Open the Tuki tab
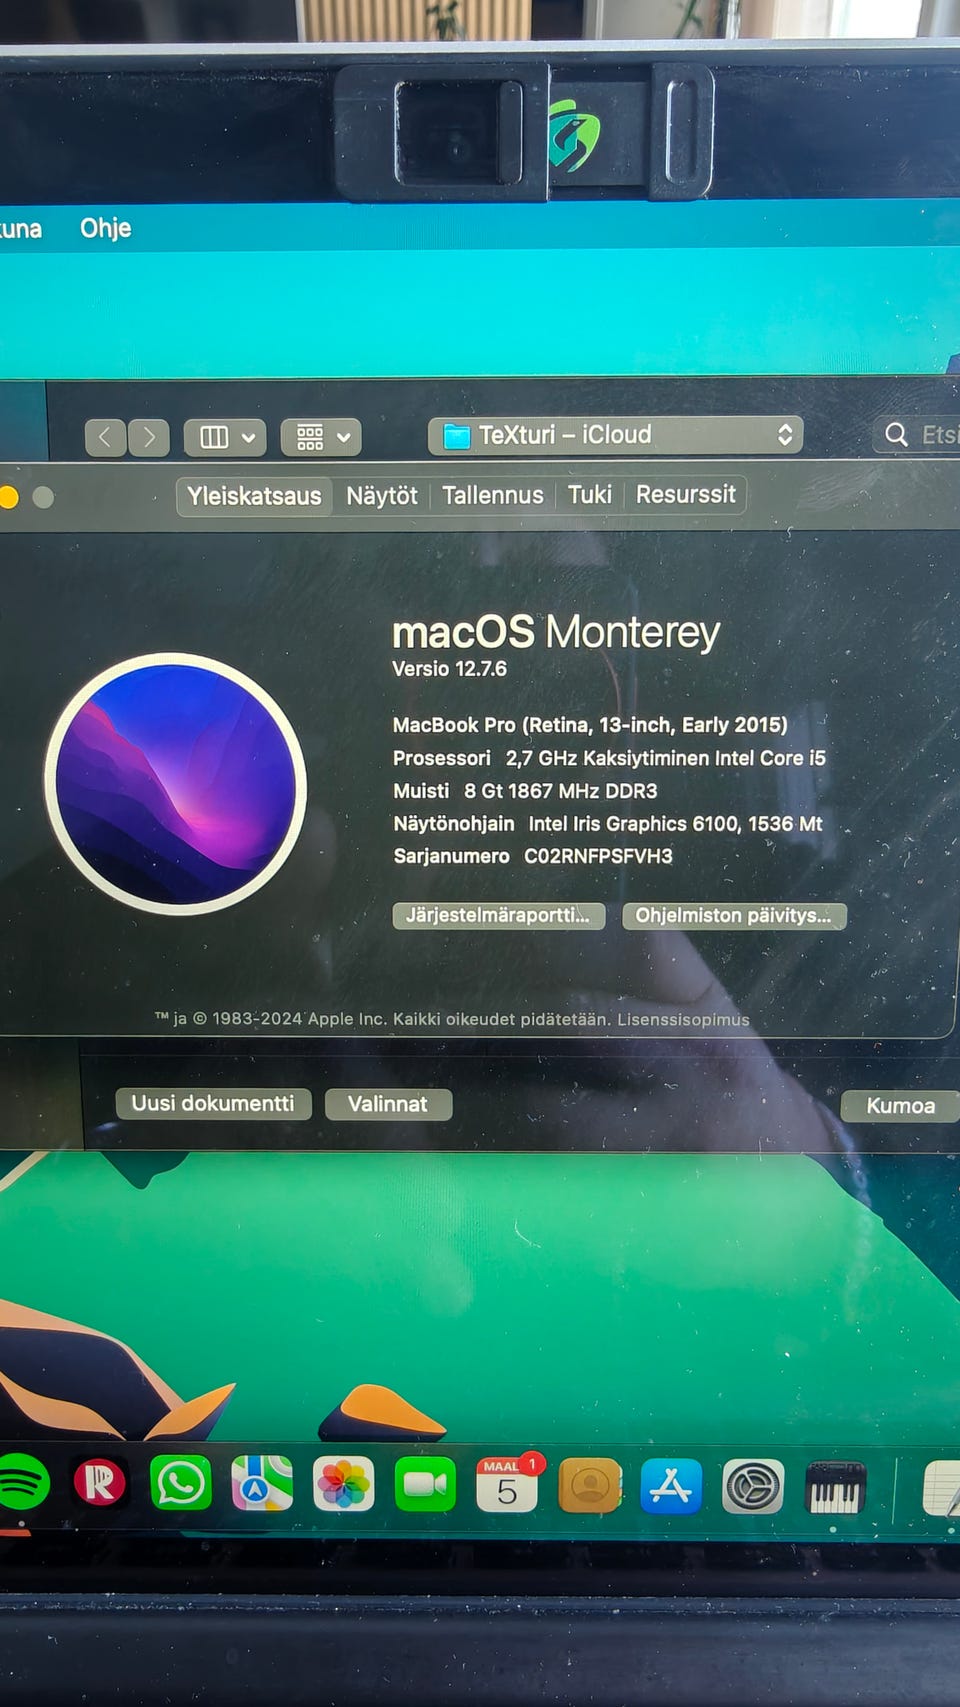This screenshot has height=1707, width=960. pyautogui.click(x=590, y=495)
